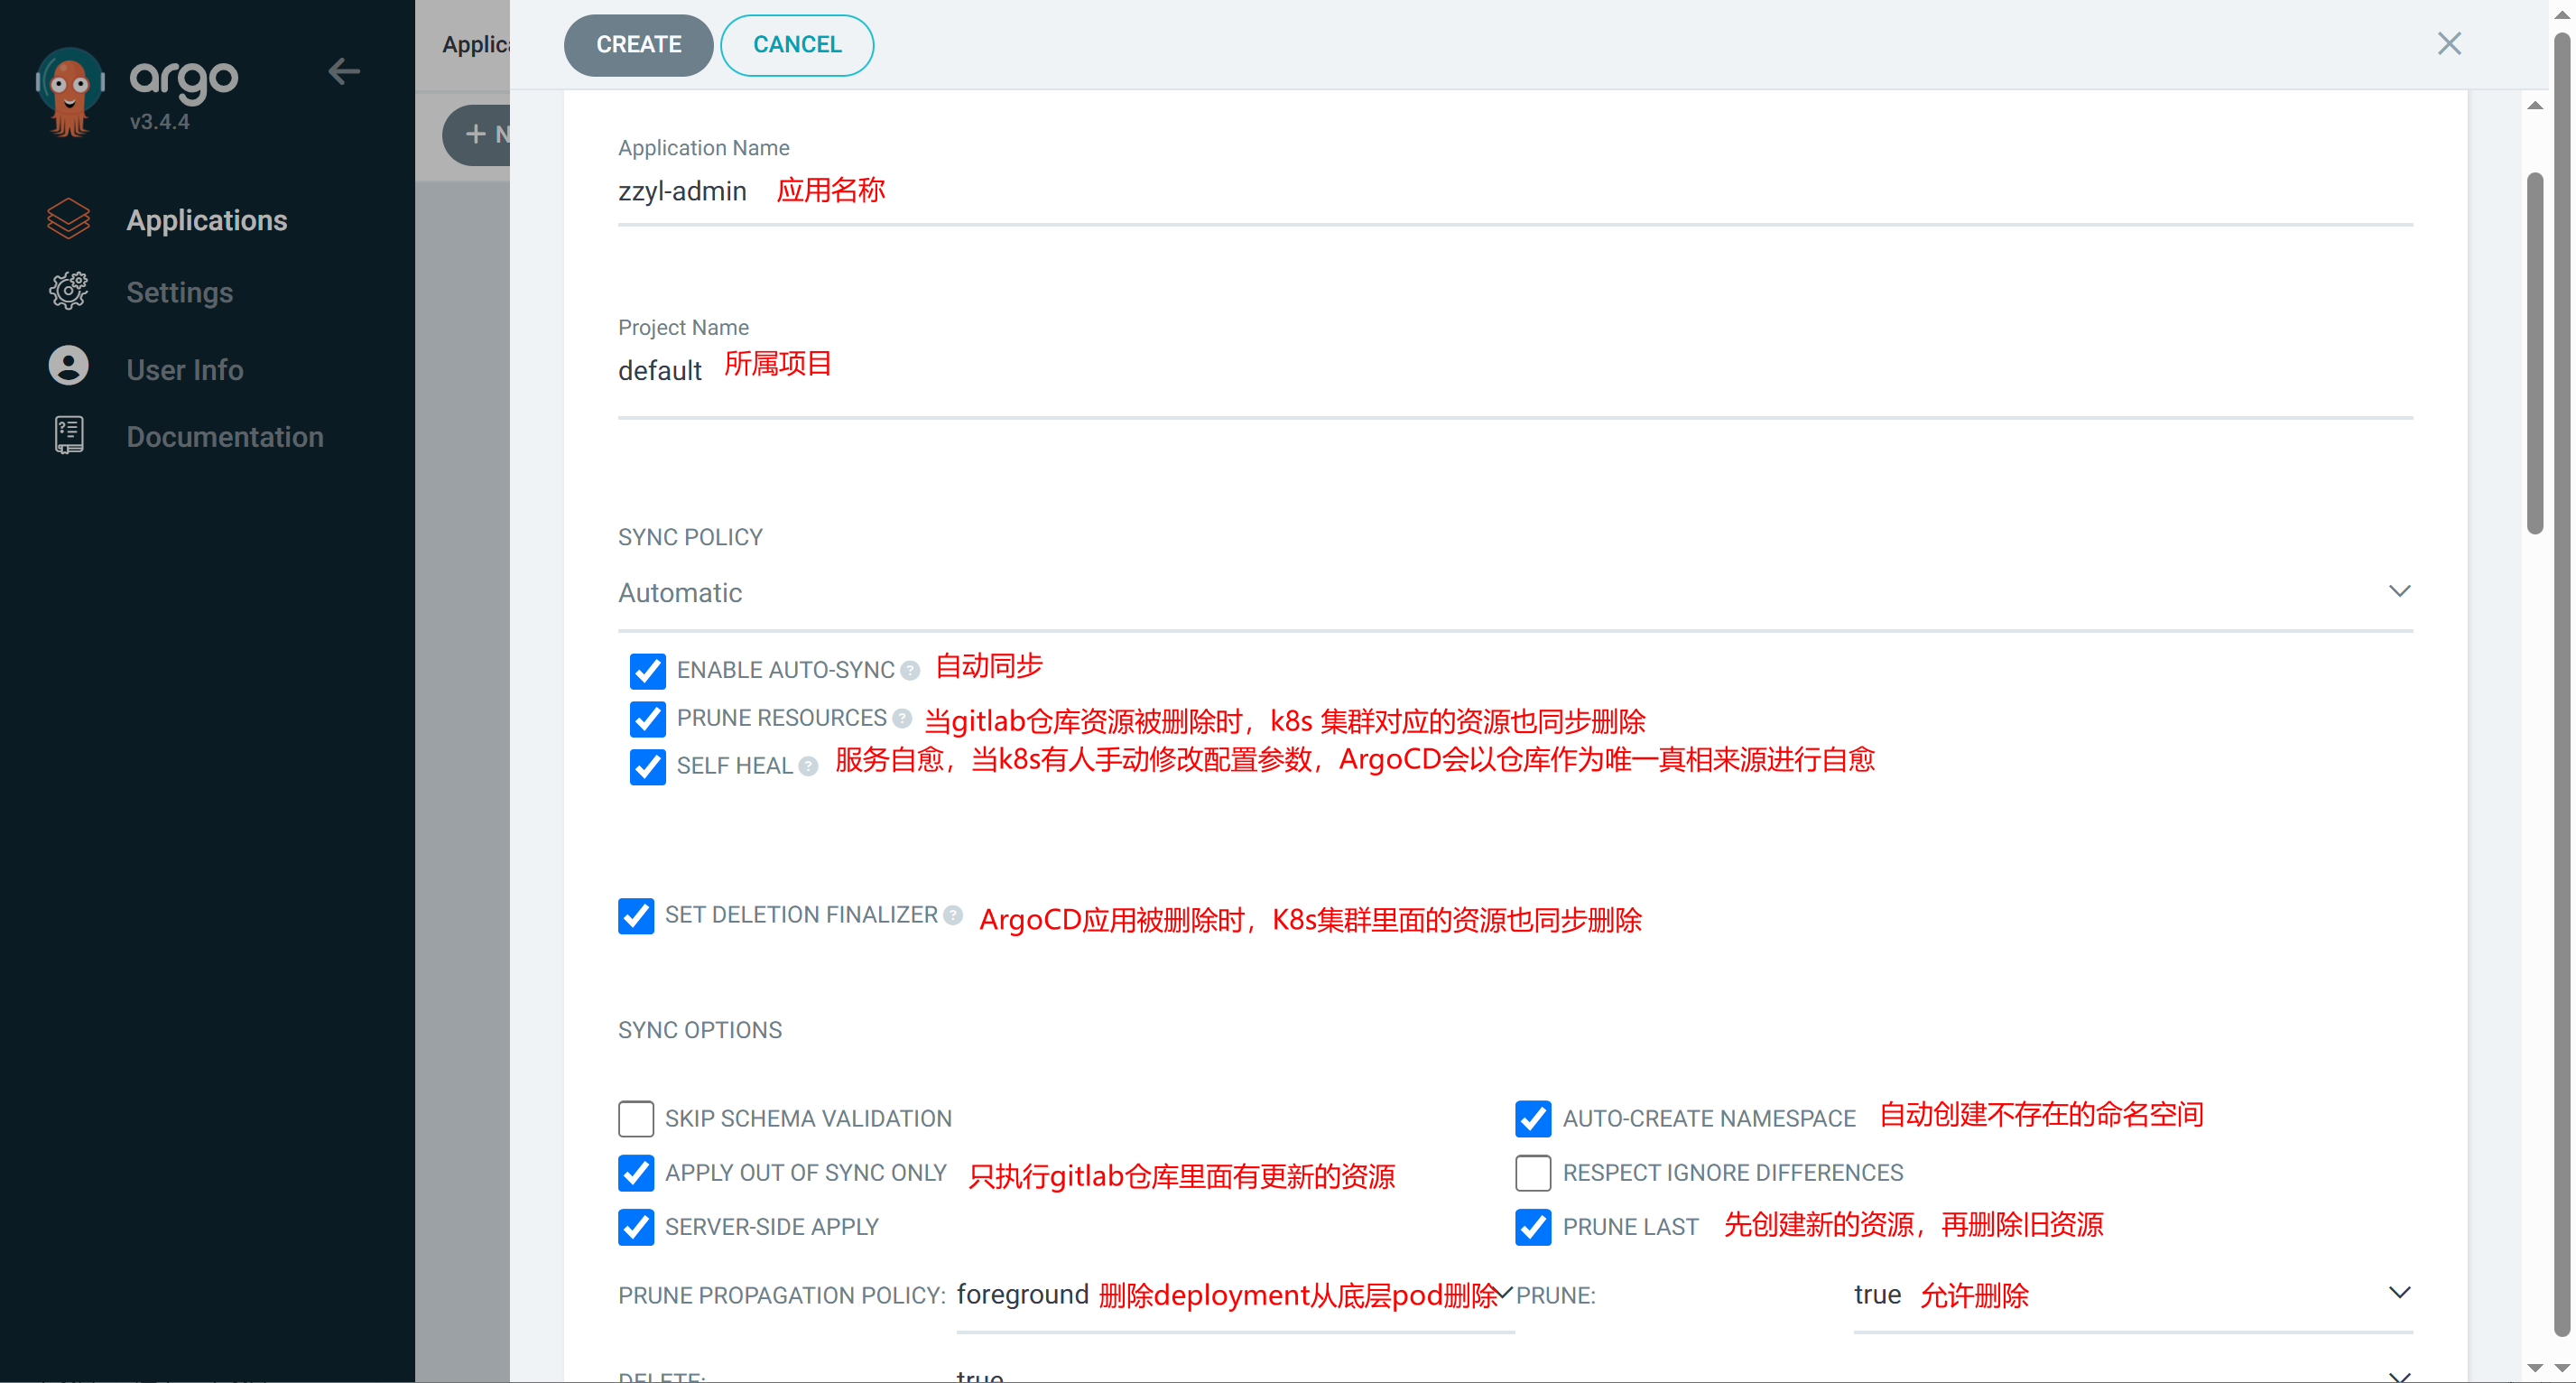The height and width of the screenshot is (1383, 2576).
Task: Open help for PRUNE RESOURCES
Action: coord(902,719)
